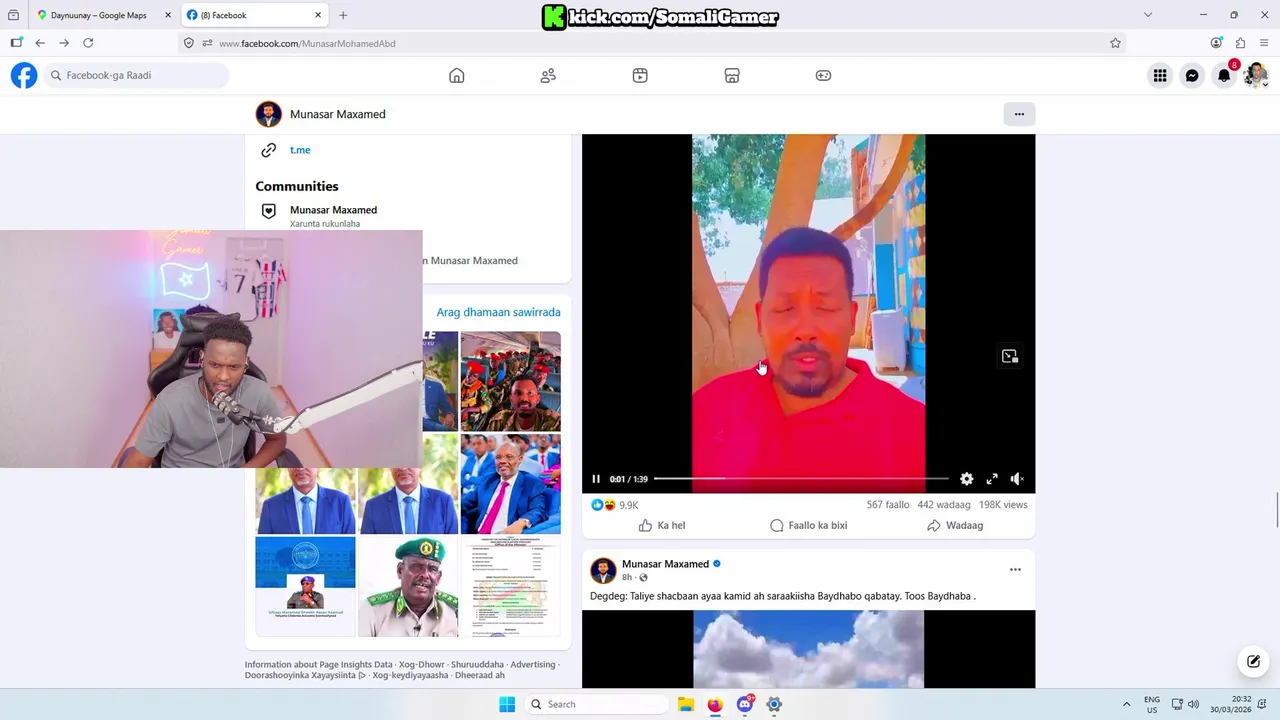Open File Explorer from taskbar
The width and height of the screenshot is (1280, 720).
(686, 704)
